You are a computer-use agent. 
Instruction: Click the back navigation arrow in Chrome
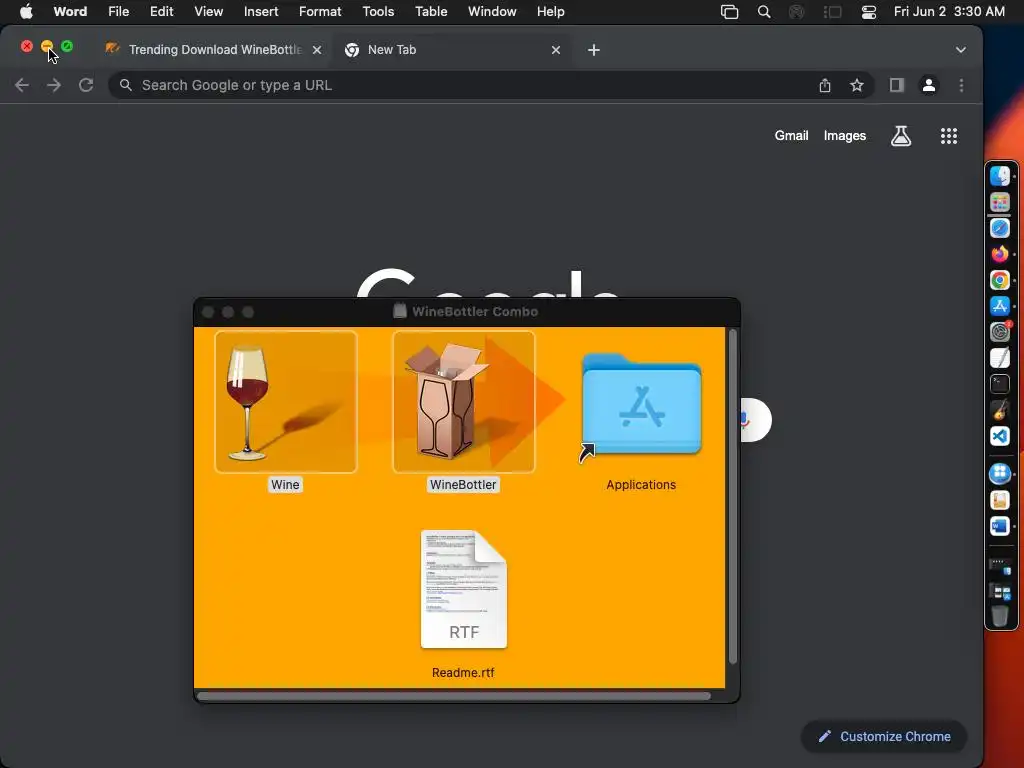pos(22,86)
